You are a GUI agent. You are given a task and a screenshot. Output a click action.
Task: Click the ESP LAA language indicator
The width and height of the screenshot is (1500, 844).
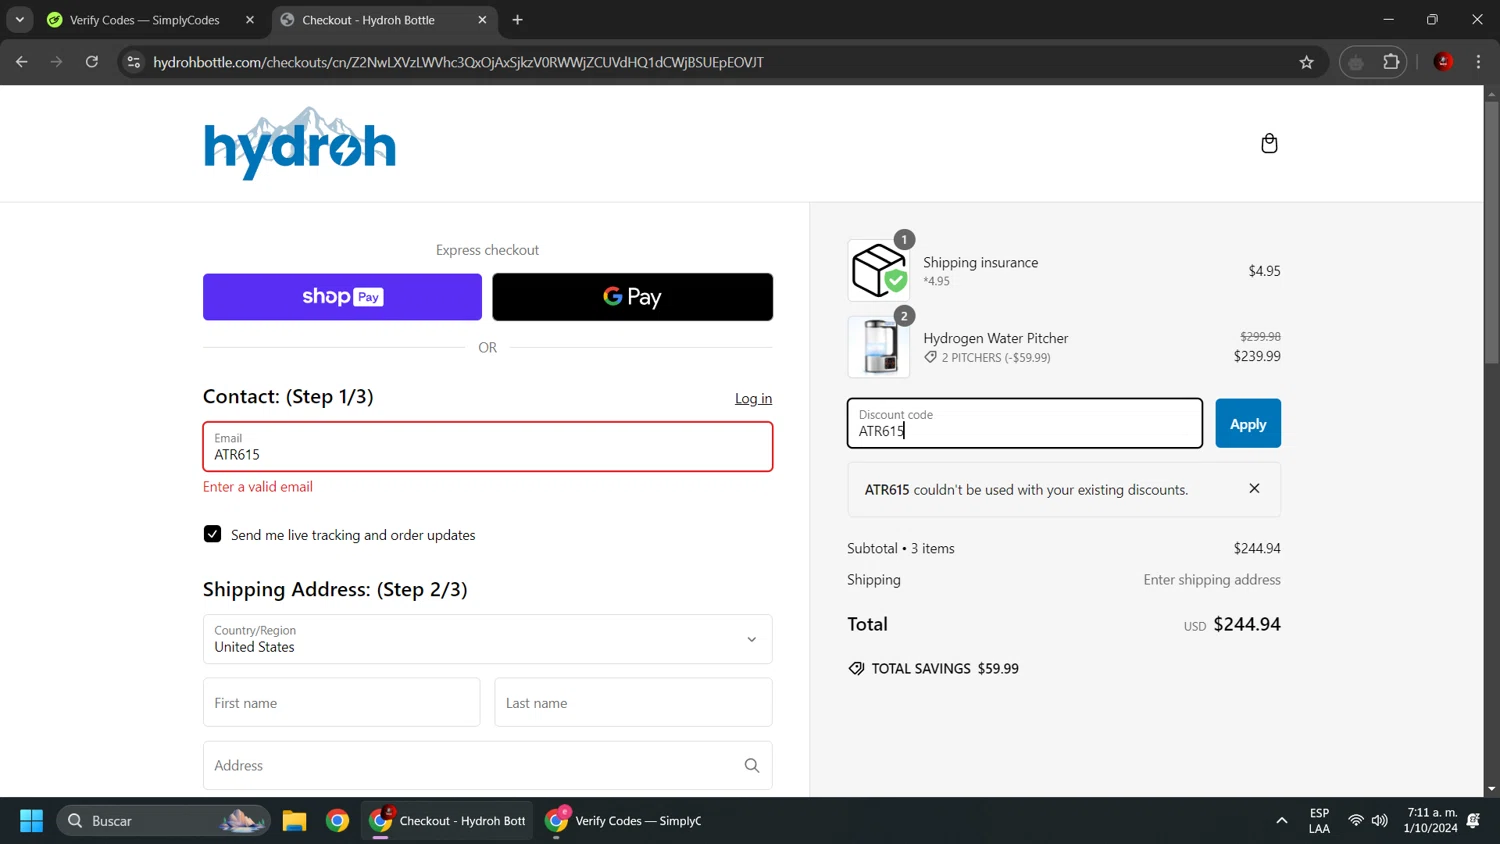point(1319,821)
